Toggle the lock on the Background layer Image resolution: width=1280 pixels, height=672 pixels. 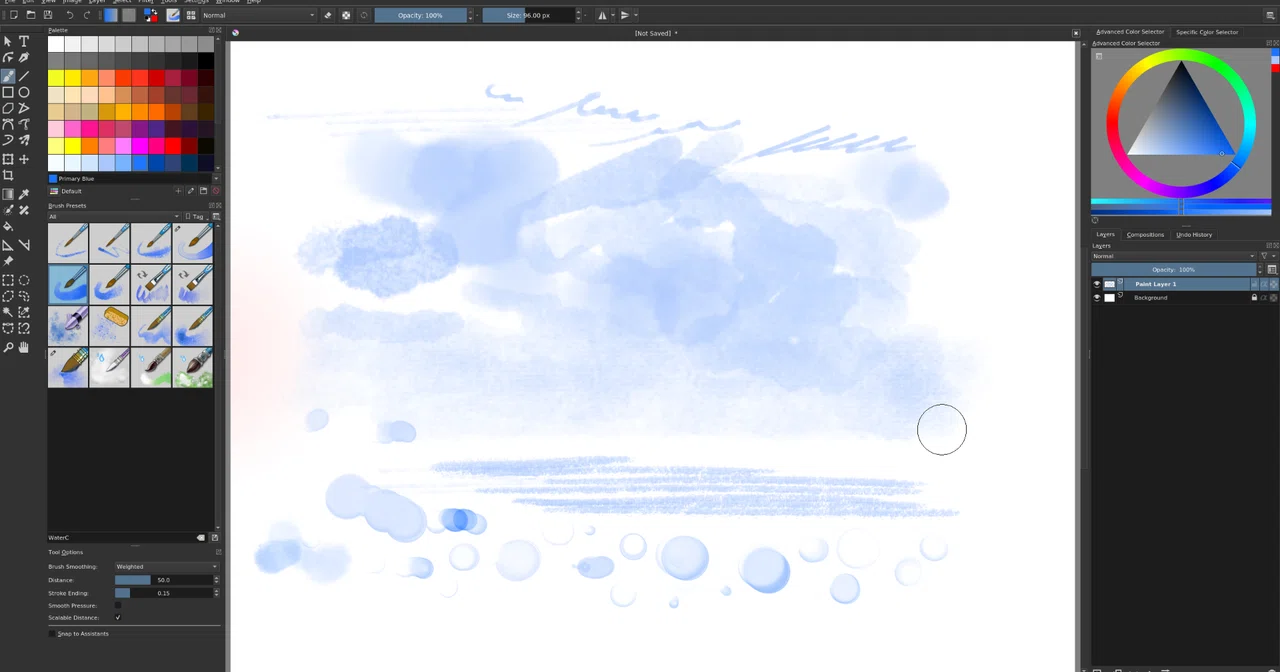1254,297
